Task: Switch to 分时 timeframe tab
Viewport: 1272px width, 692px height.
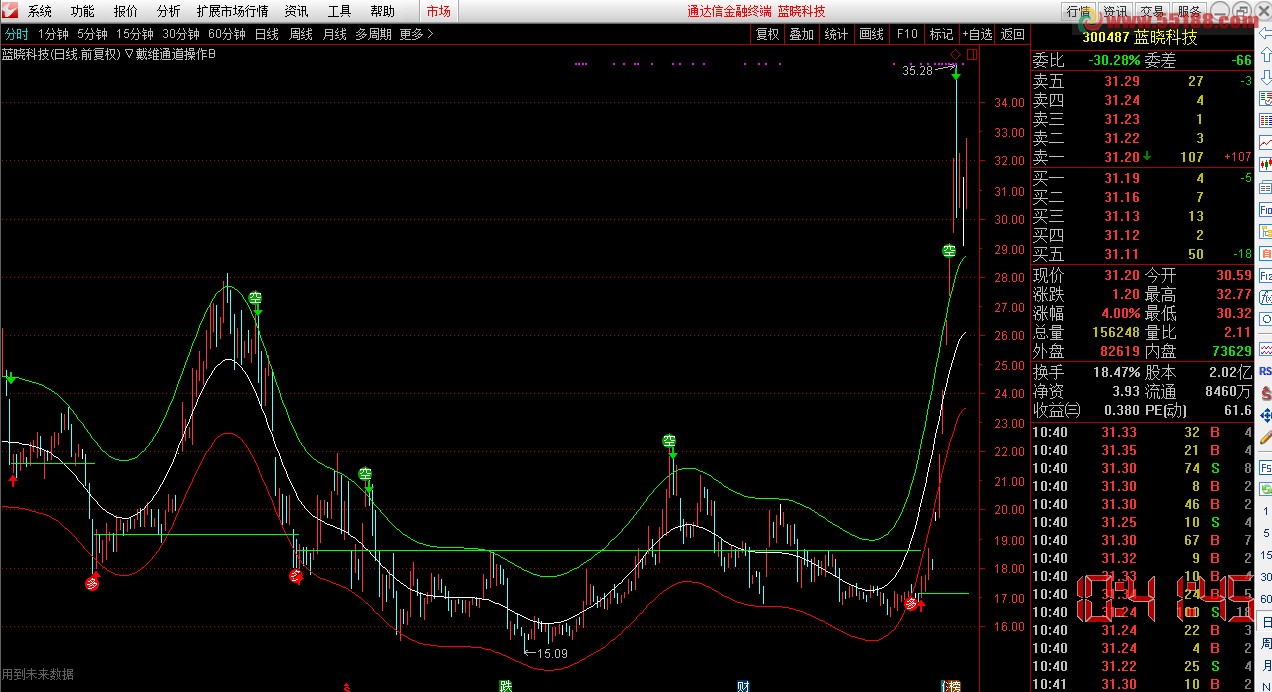Action: point(17,34)
